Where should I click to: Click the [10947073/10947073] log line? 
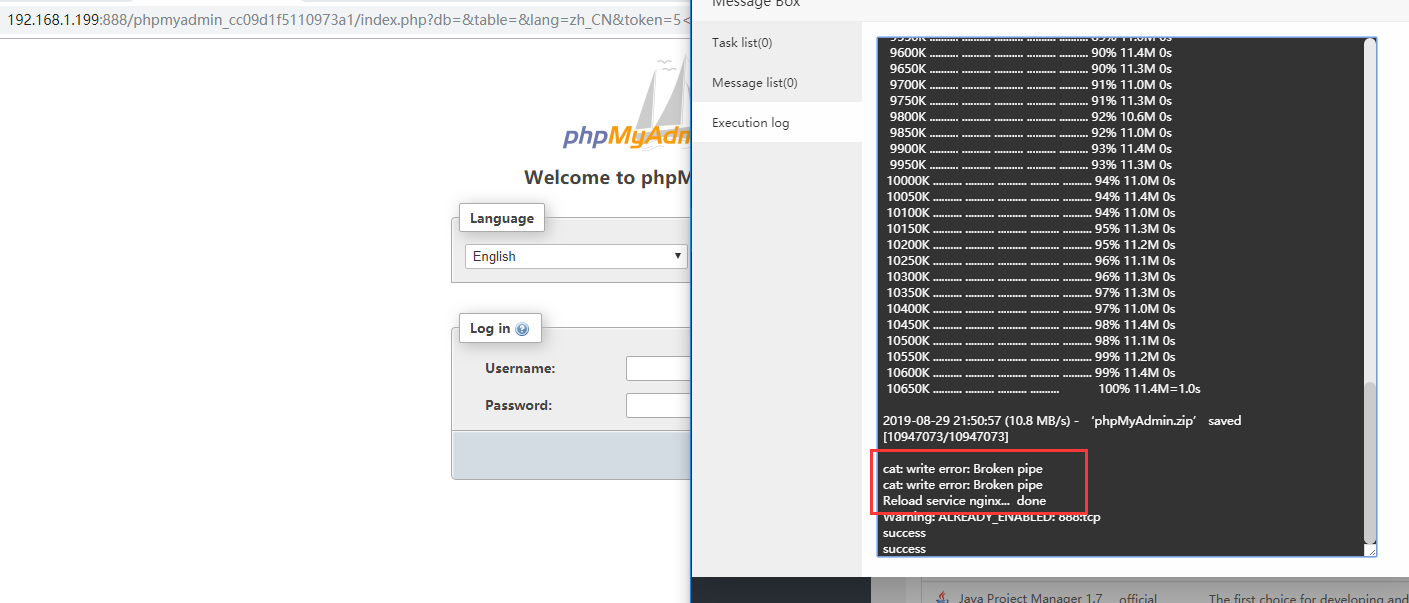coord(946,437)
